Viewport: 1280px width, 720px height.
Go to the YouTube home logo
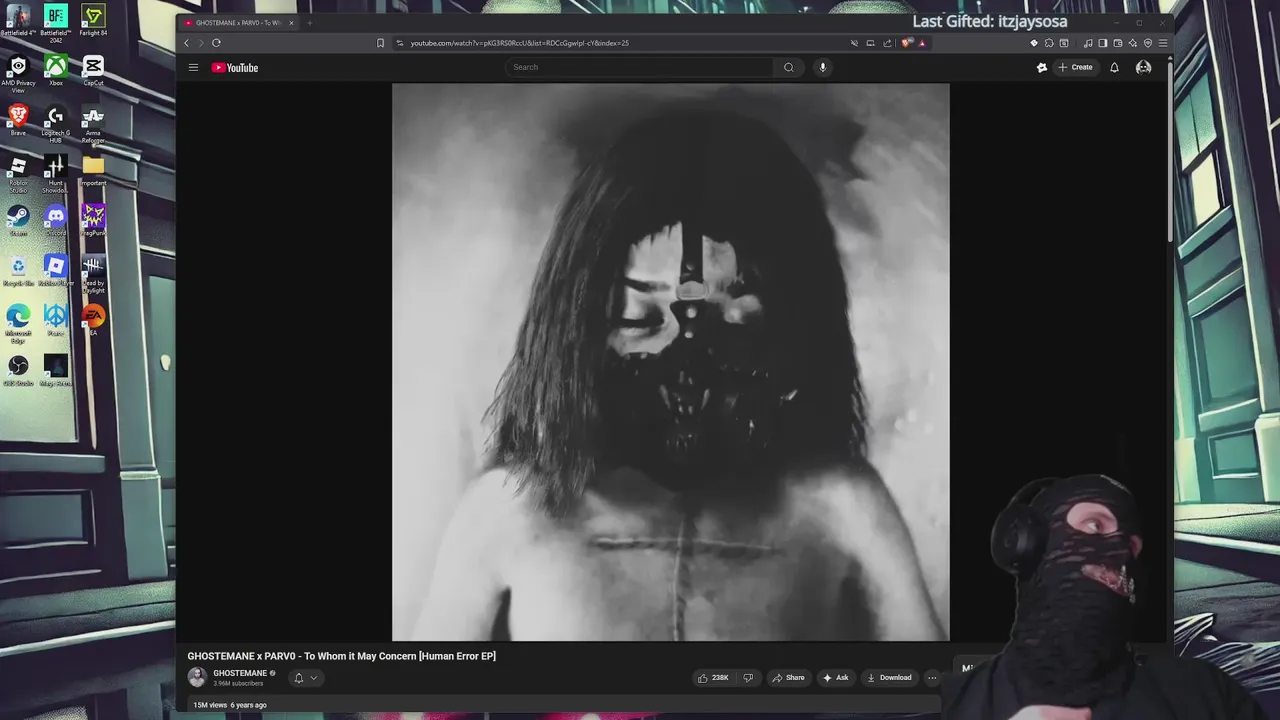tap(235, 68)
